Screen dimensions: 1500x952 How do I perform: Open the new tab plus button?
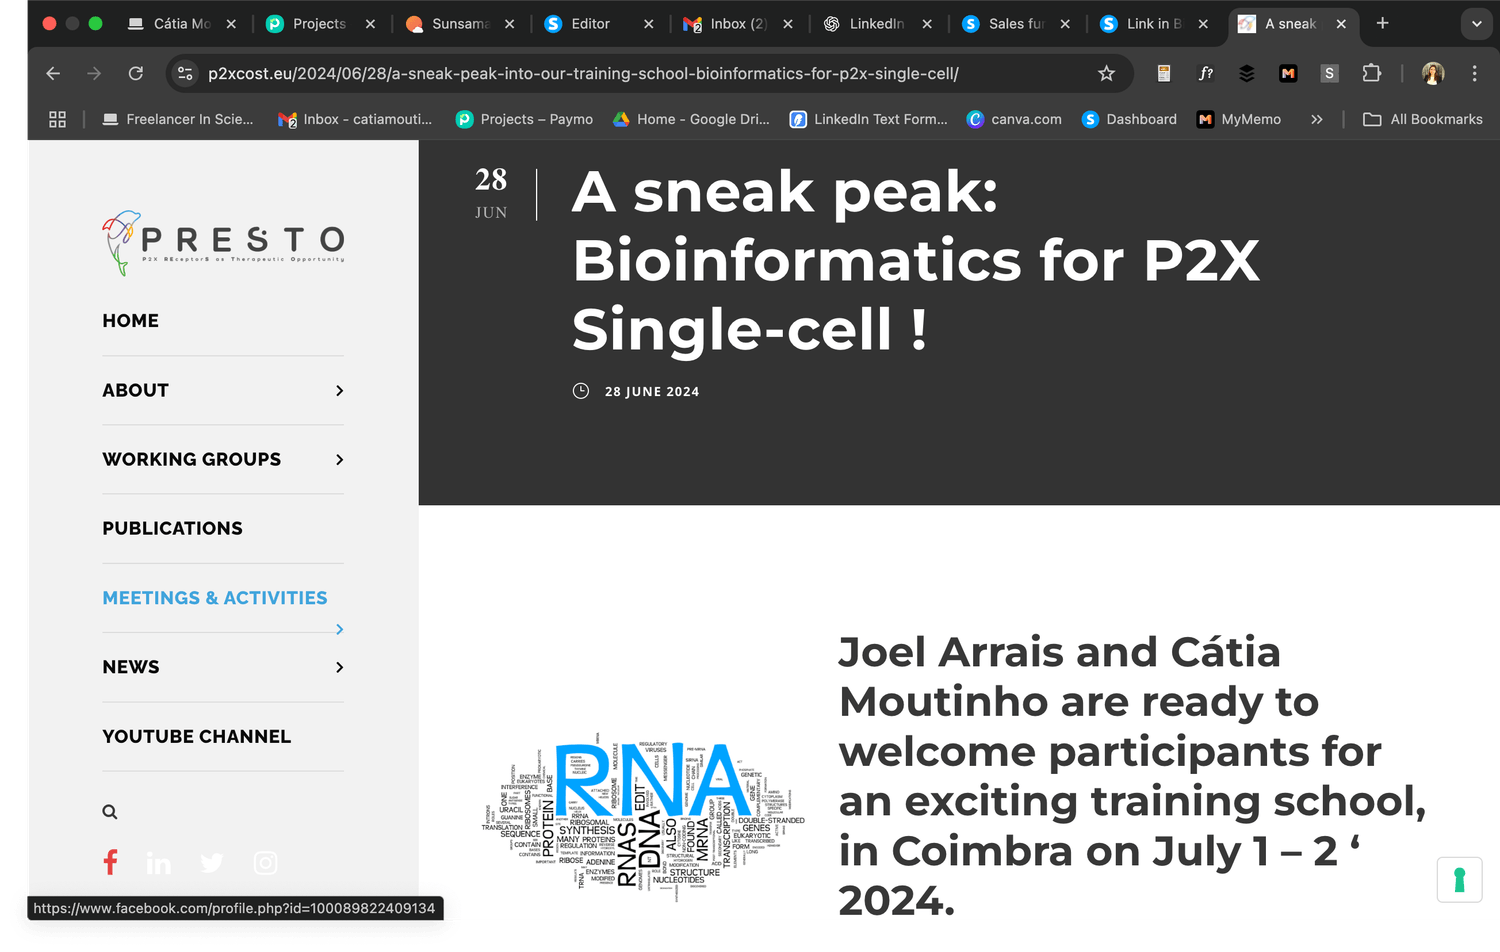1382,23
